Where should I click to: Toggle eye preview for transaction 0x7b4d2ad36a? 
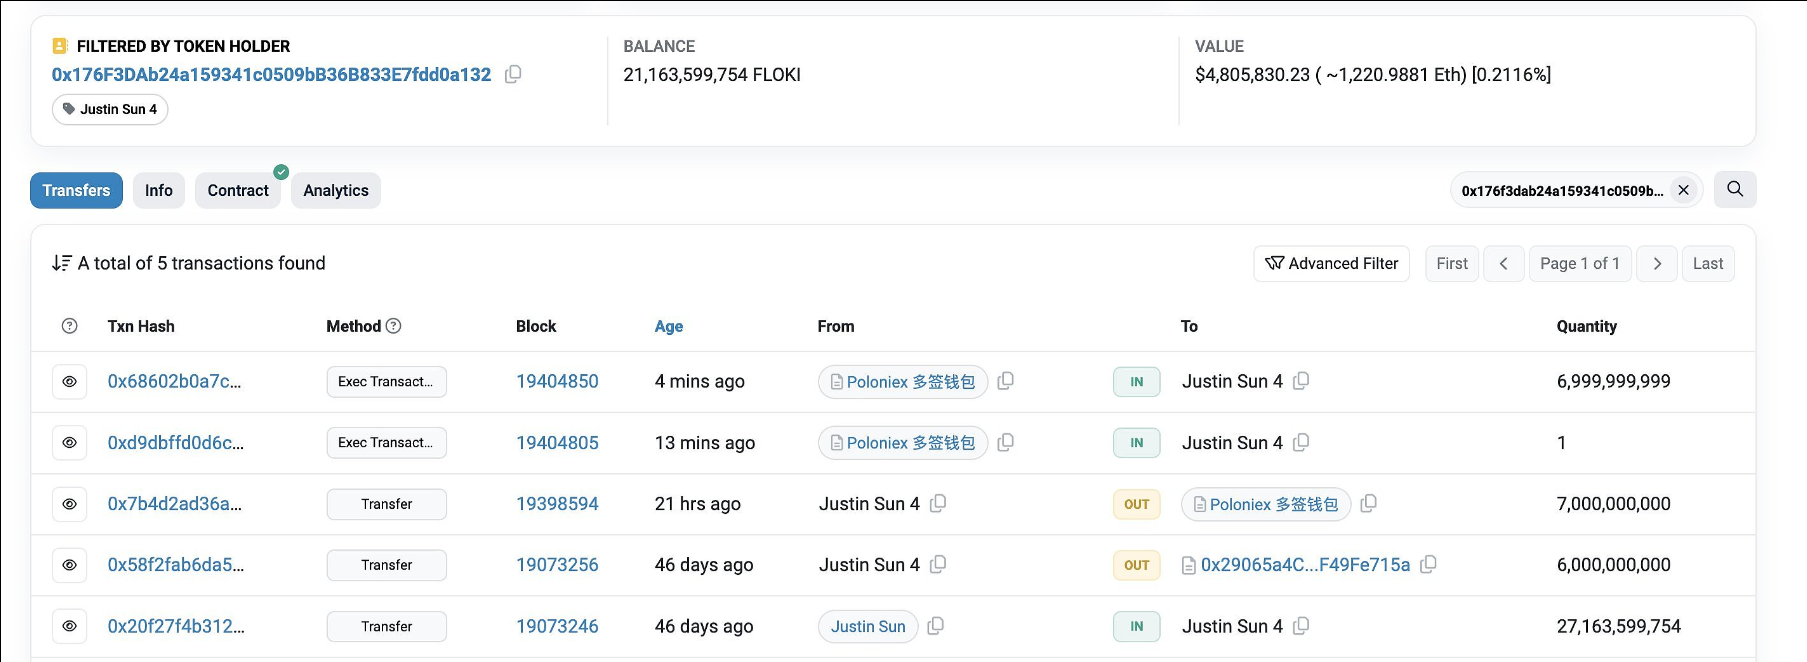[x=69, y=504]
